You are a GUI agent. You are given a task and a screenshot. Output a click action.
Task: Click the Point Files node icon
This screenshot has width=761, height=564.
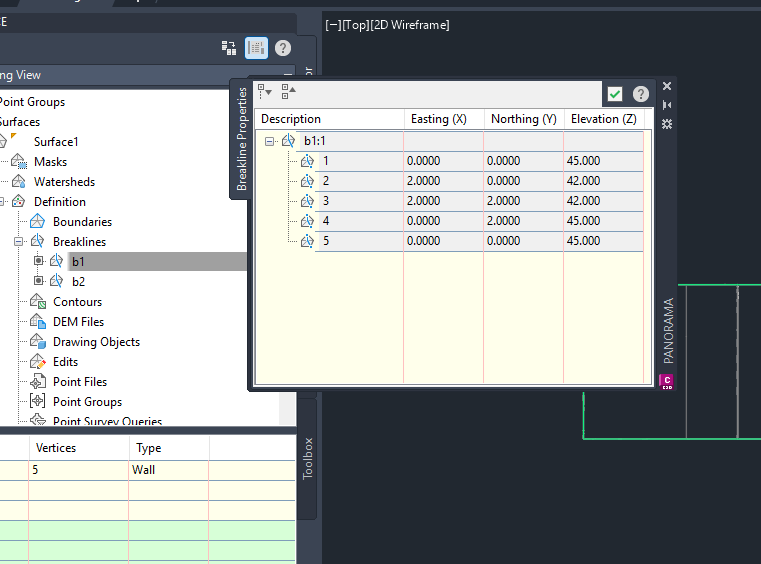[x=38, y=382]
